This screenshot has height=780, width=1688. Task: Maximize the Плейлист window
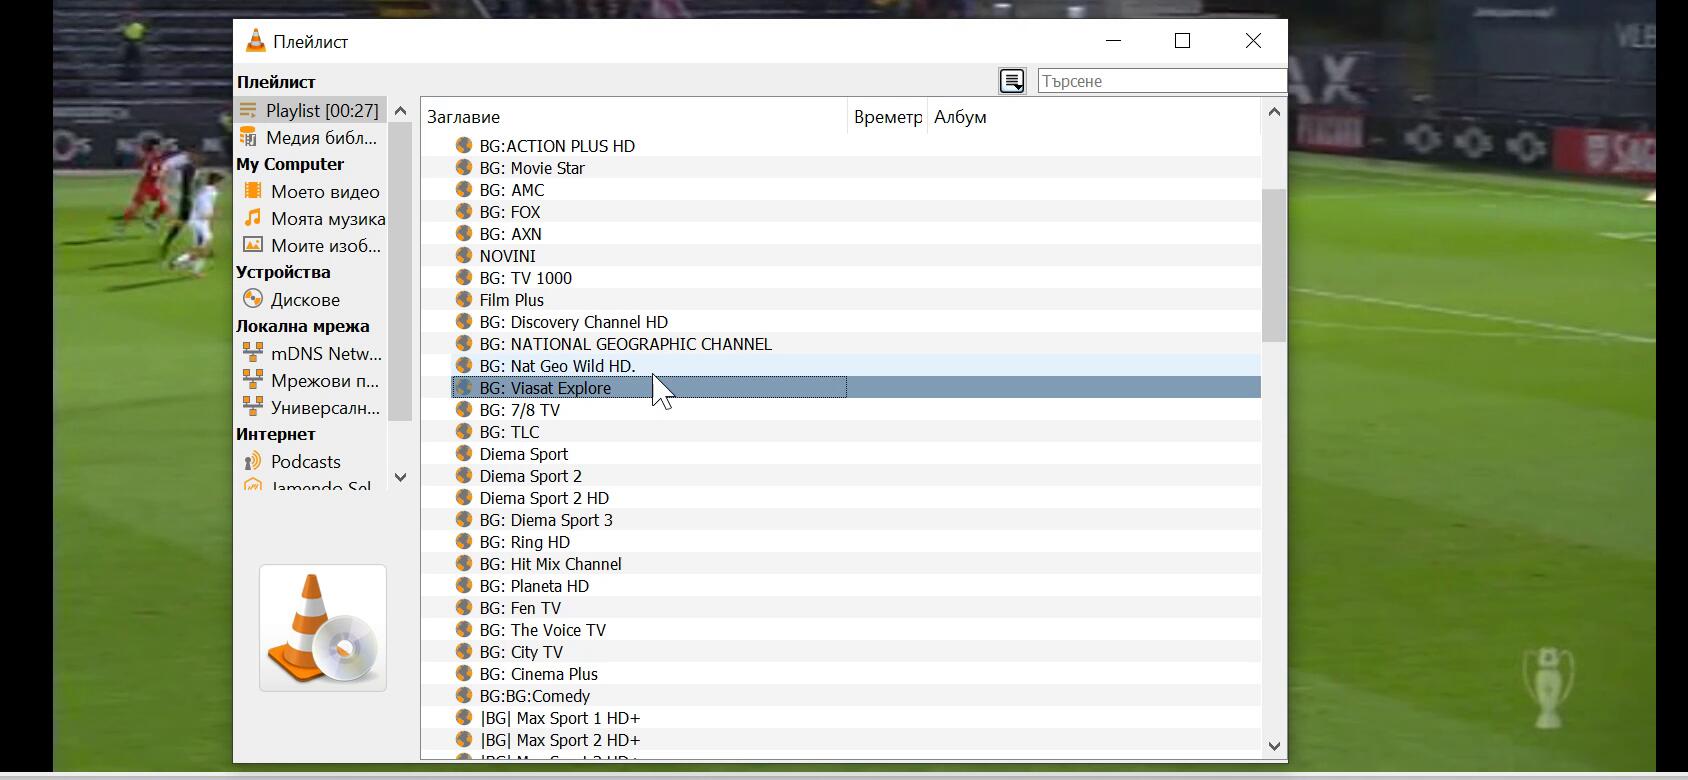pyautogui.click(x=1182, y=41)
